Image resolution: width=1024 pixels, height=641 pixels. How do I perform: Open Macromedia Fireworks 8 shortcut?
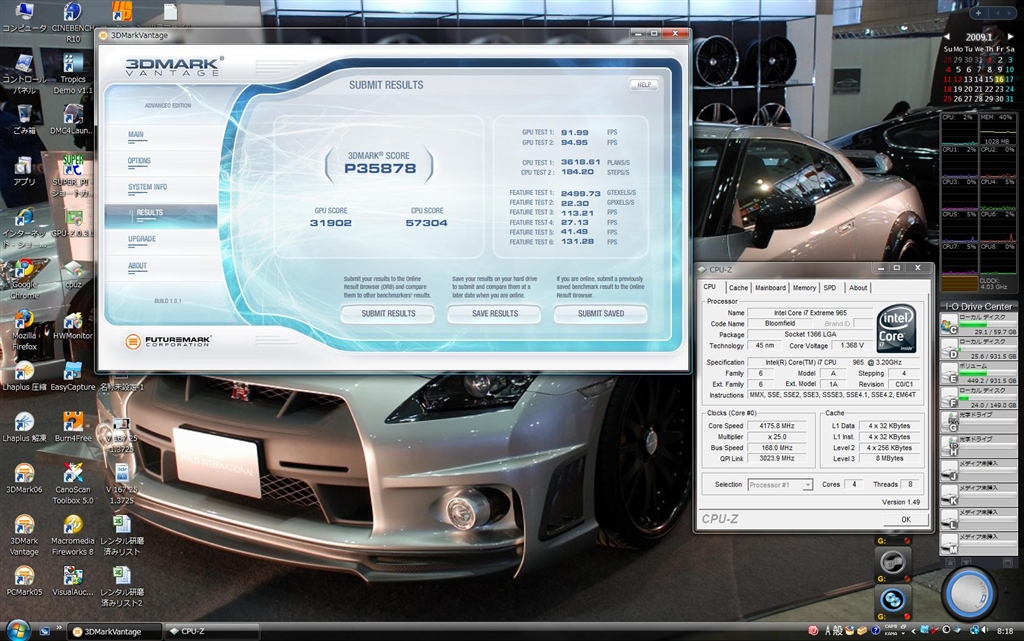point(73,526)
